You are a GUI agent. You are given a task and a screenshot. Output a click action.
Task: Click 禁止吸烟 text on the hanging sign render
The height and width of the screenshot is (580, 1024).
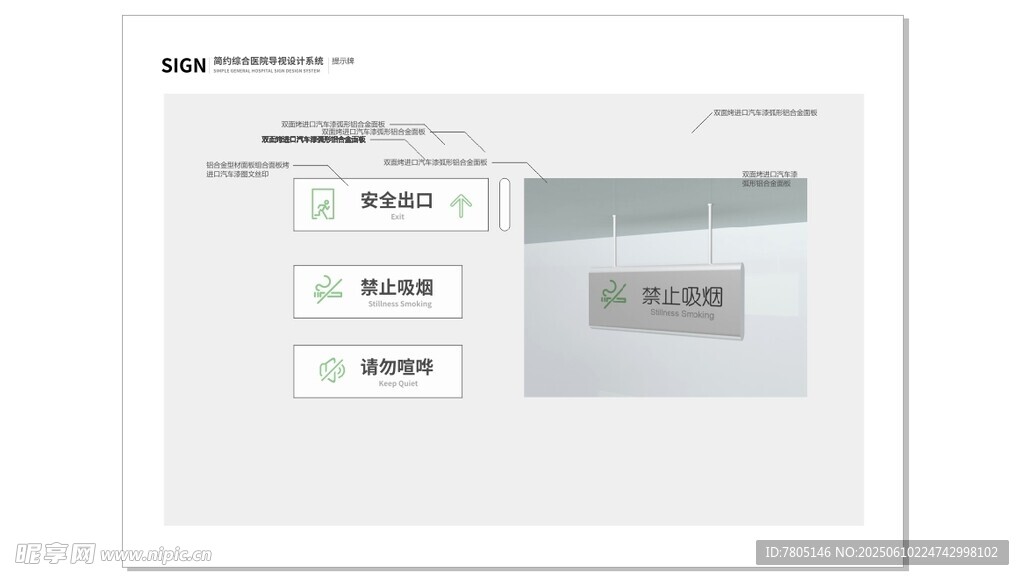tap(682, 297)
